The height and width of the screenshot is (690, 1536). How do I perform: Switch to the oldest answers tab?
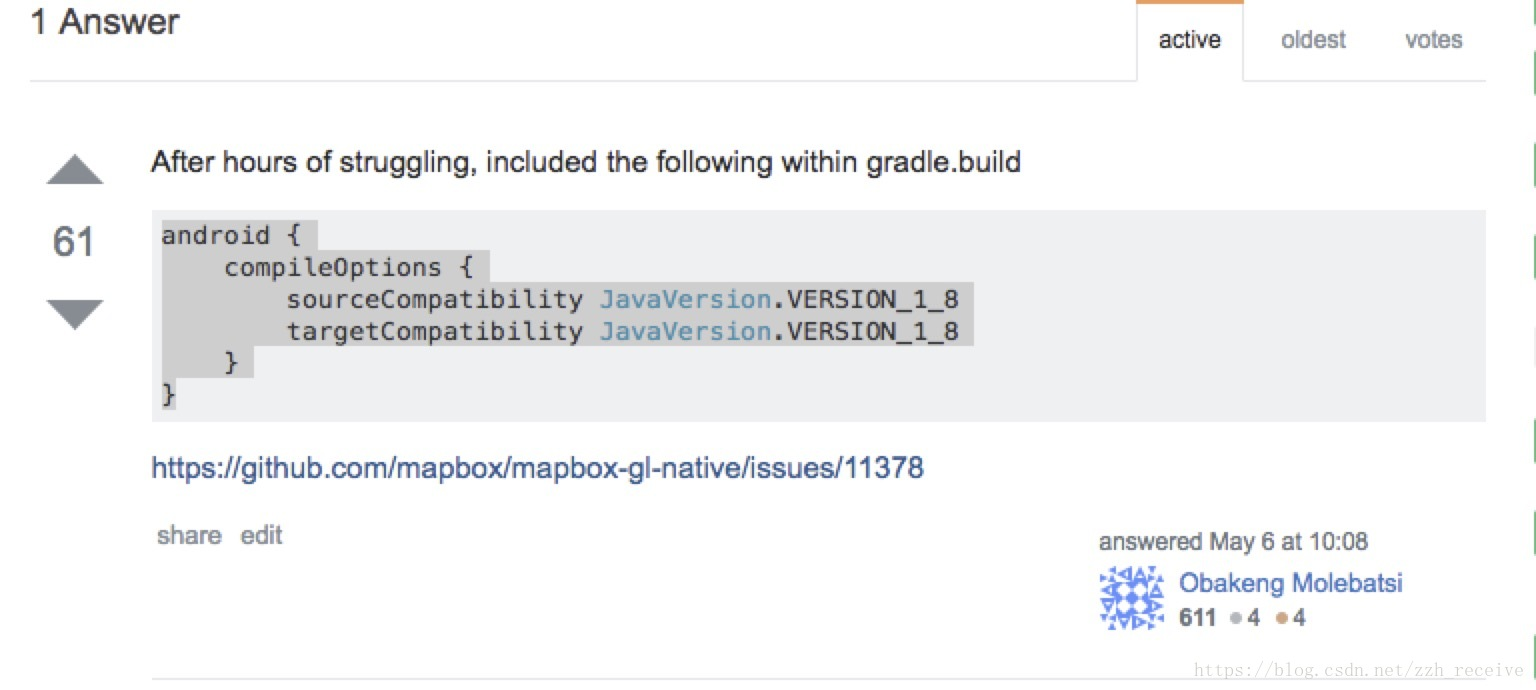(1313, 40)
